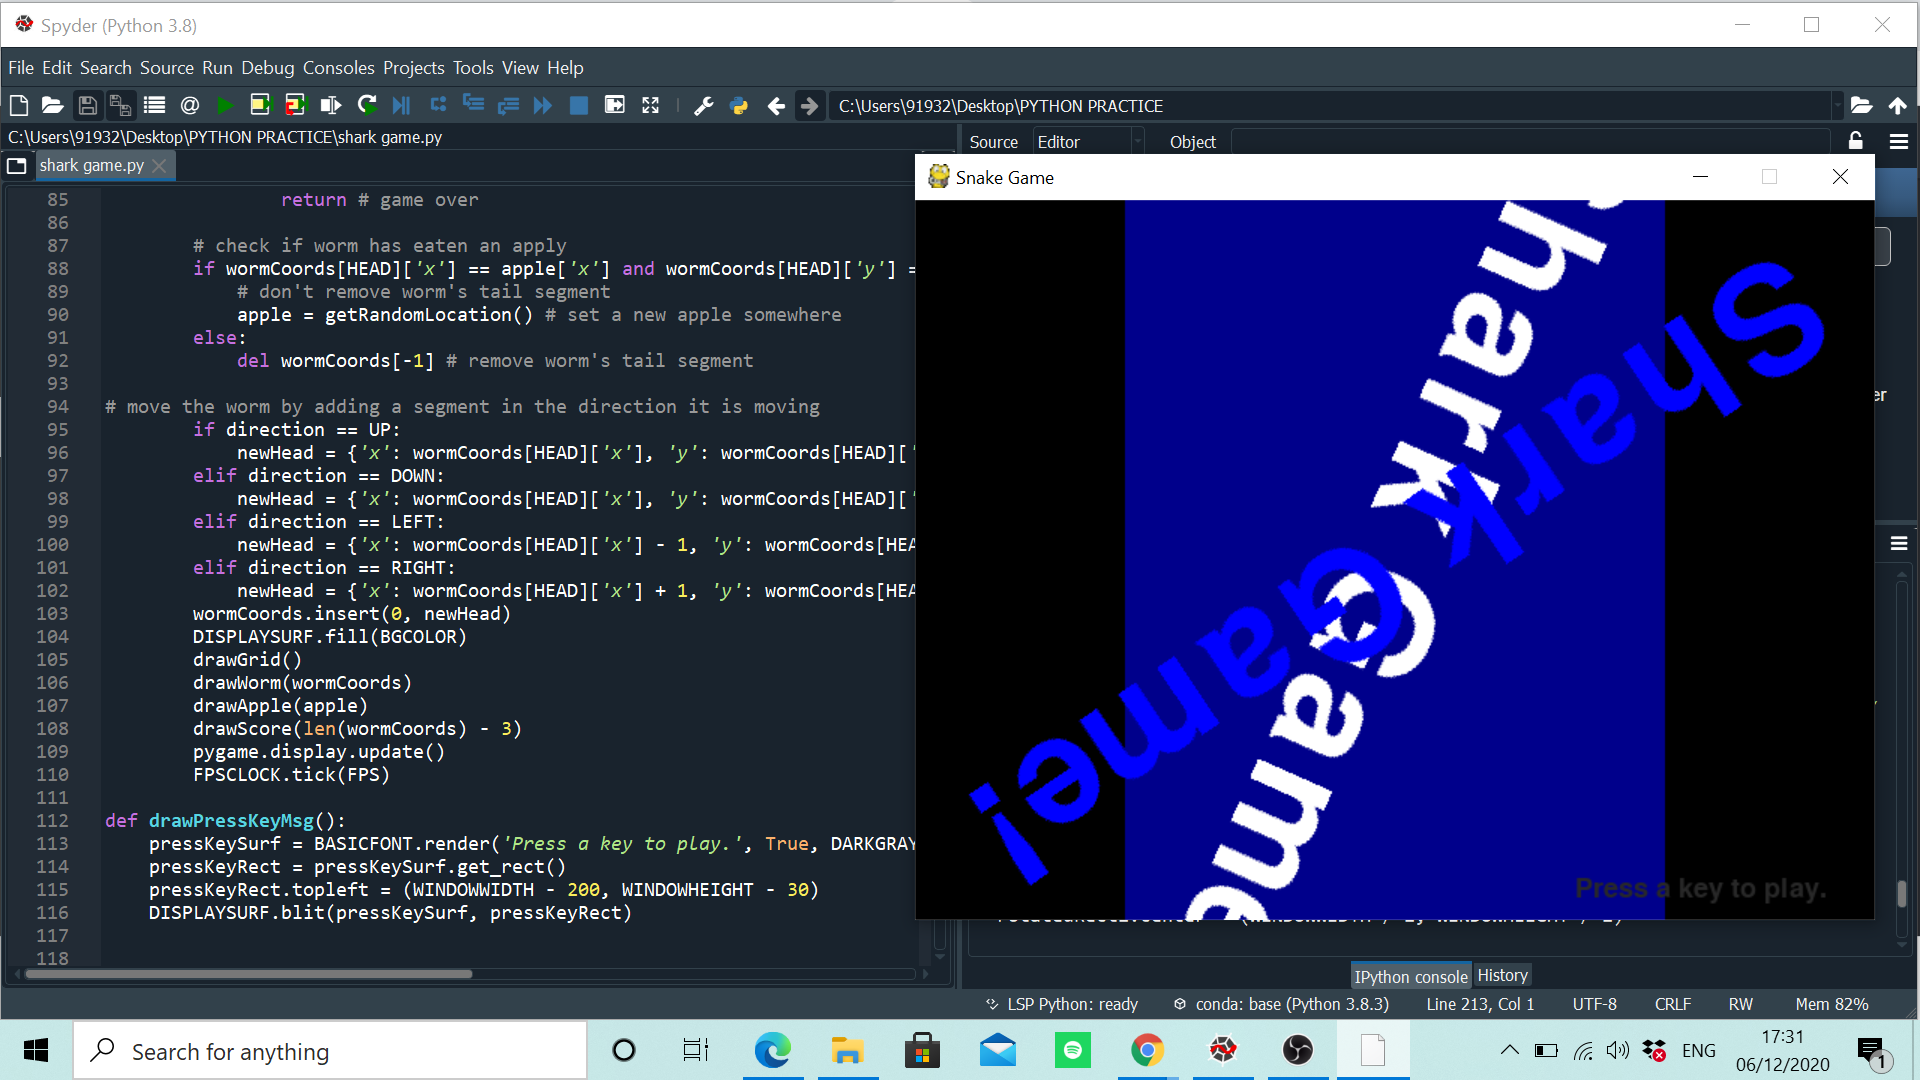The width and height of the screenshot is (1920, 1080).
Task: Toggle the Debug file step icon
Action: (x=401, y=105)
